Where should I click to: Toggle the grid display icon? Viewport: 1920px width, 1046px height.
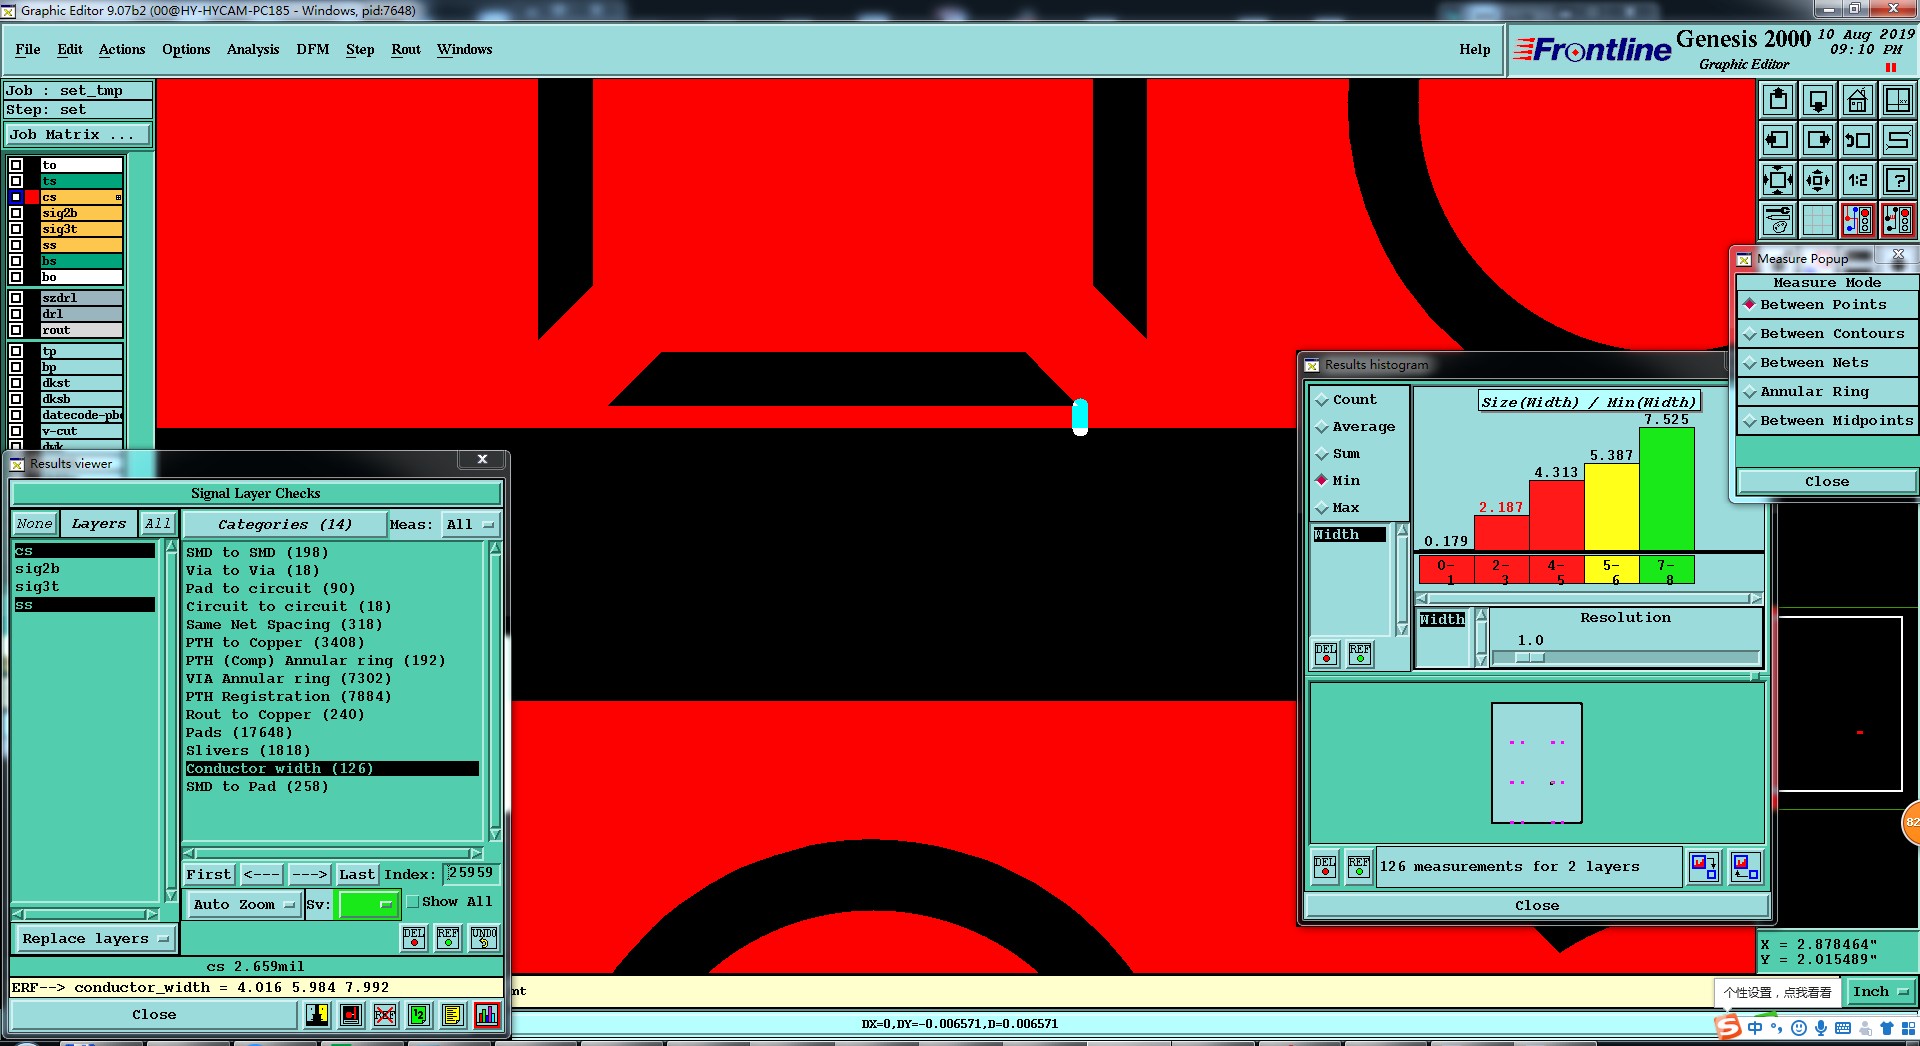(1818, 220)
